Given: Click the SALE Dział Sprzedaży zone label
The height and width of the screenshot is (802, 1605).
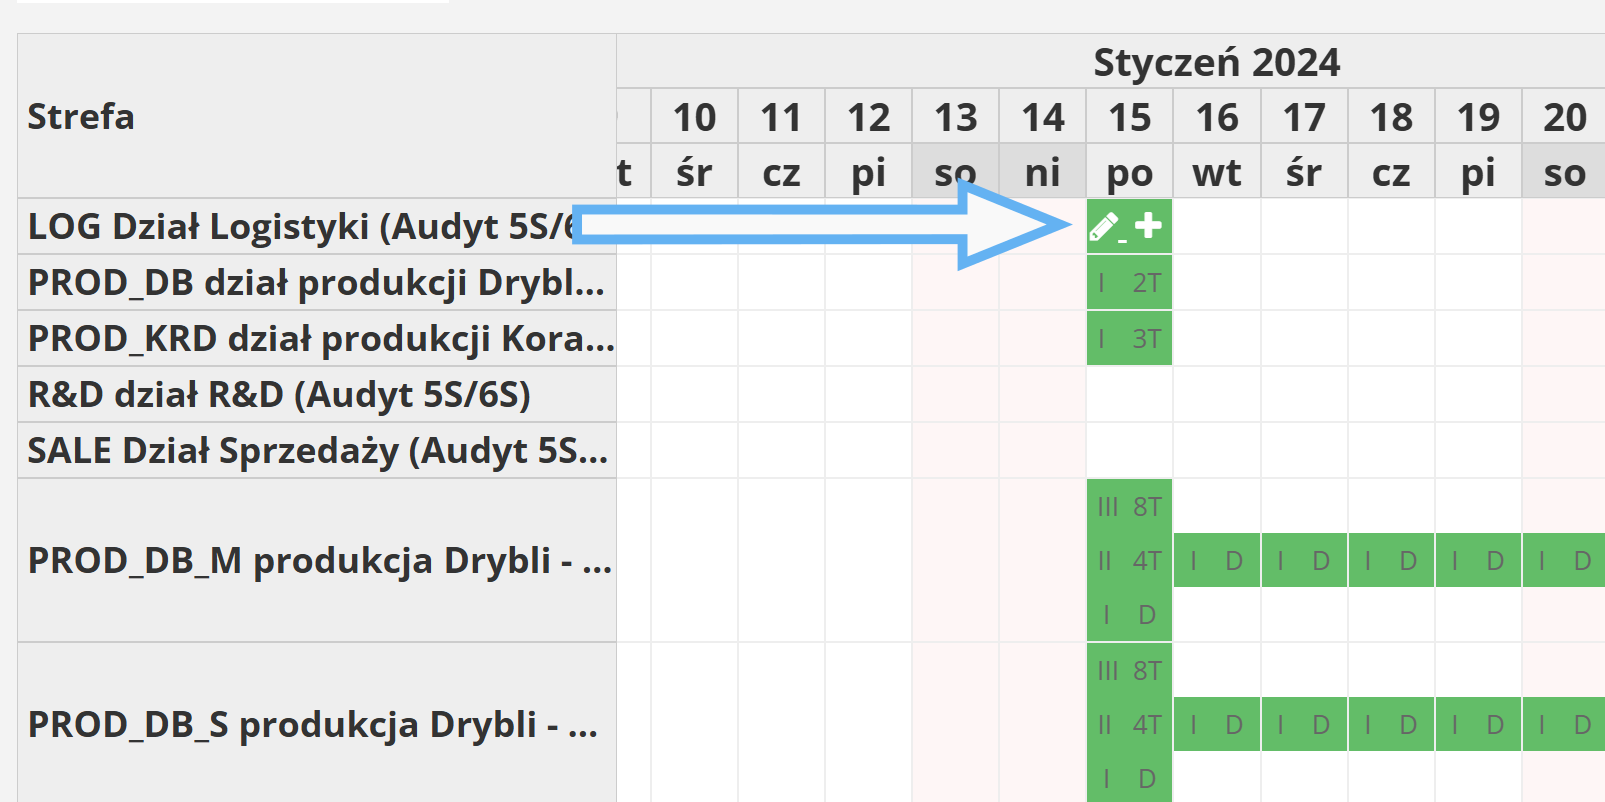Looking at the screenshot, I should pos(317,451).
